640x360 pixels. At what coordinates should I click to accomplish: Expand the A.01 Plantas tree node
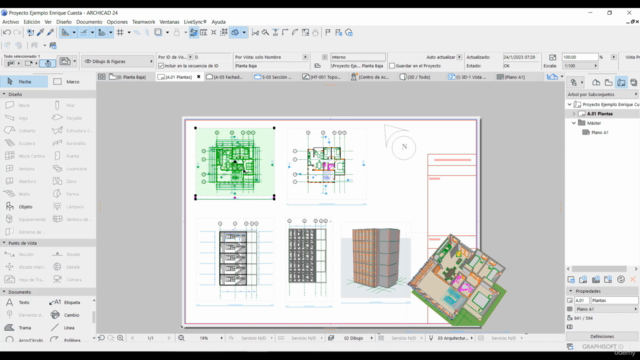[x=574, y=114]
